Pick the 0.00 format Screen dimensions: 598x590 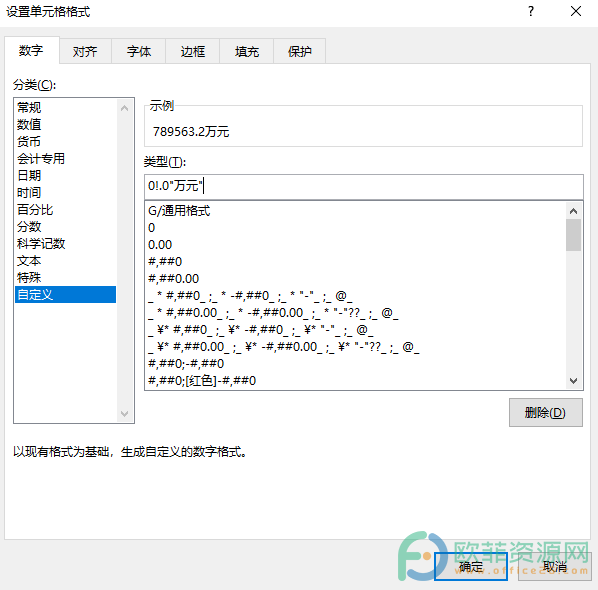[x=355, y=244]
